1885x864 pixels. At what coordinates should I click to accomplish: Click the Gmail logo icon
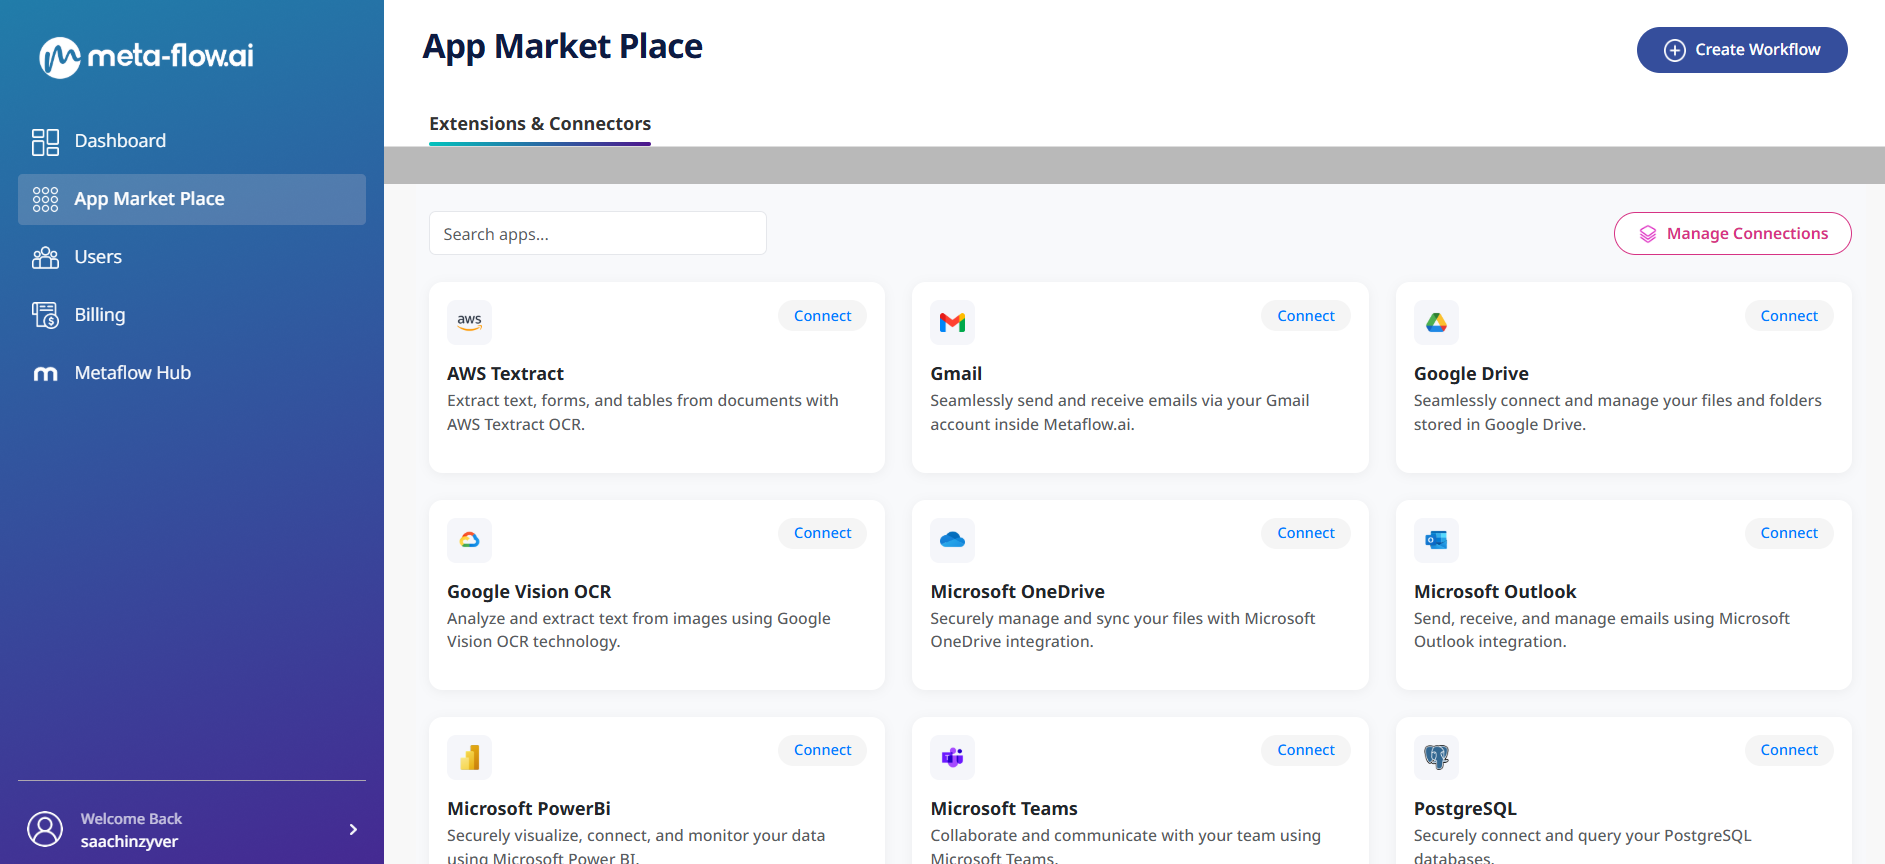pyautogui.click(x=952, y=322)
